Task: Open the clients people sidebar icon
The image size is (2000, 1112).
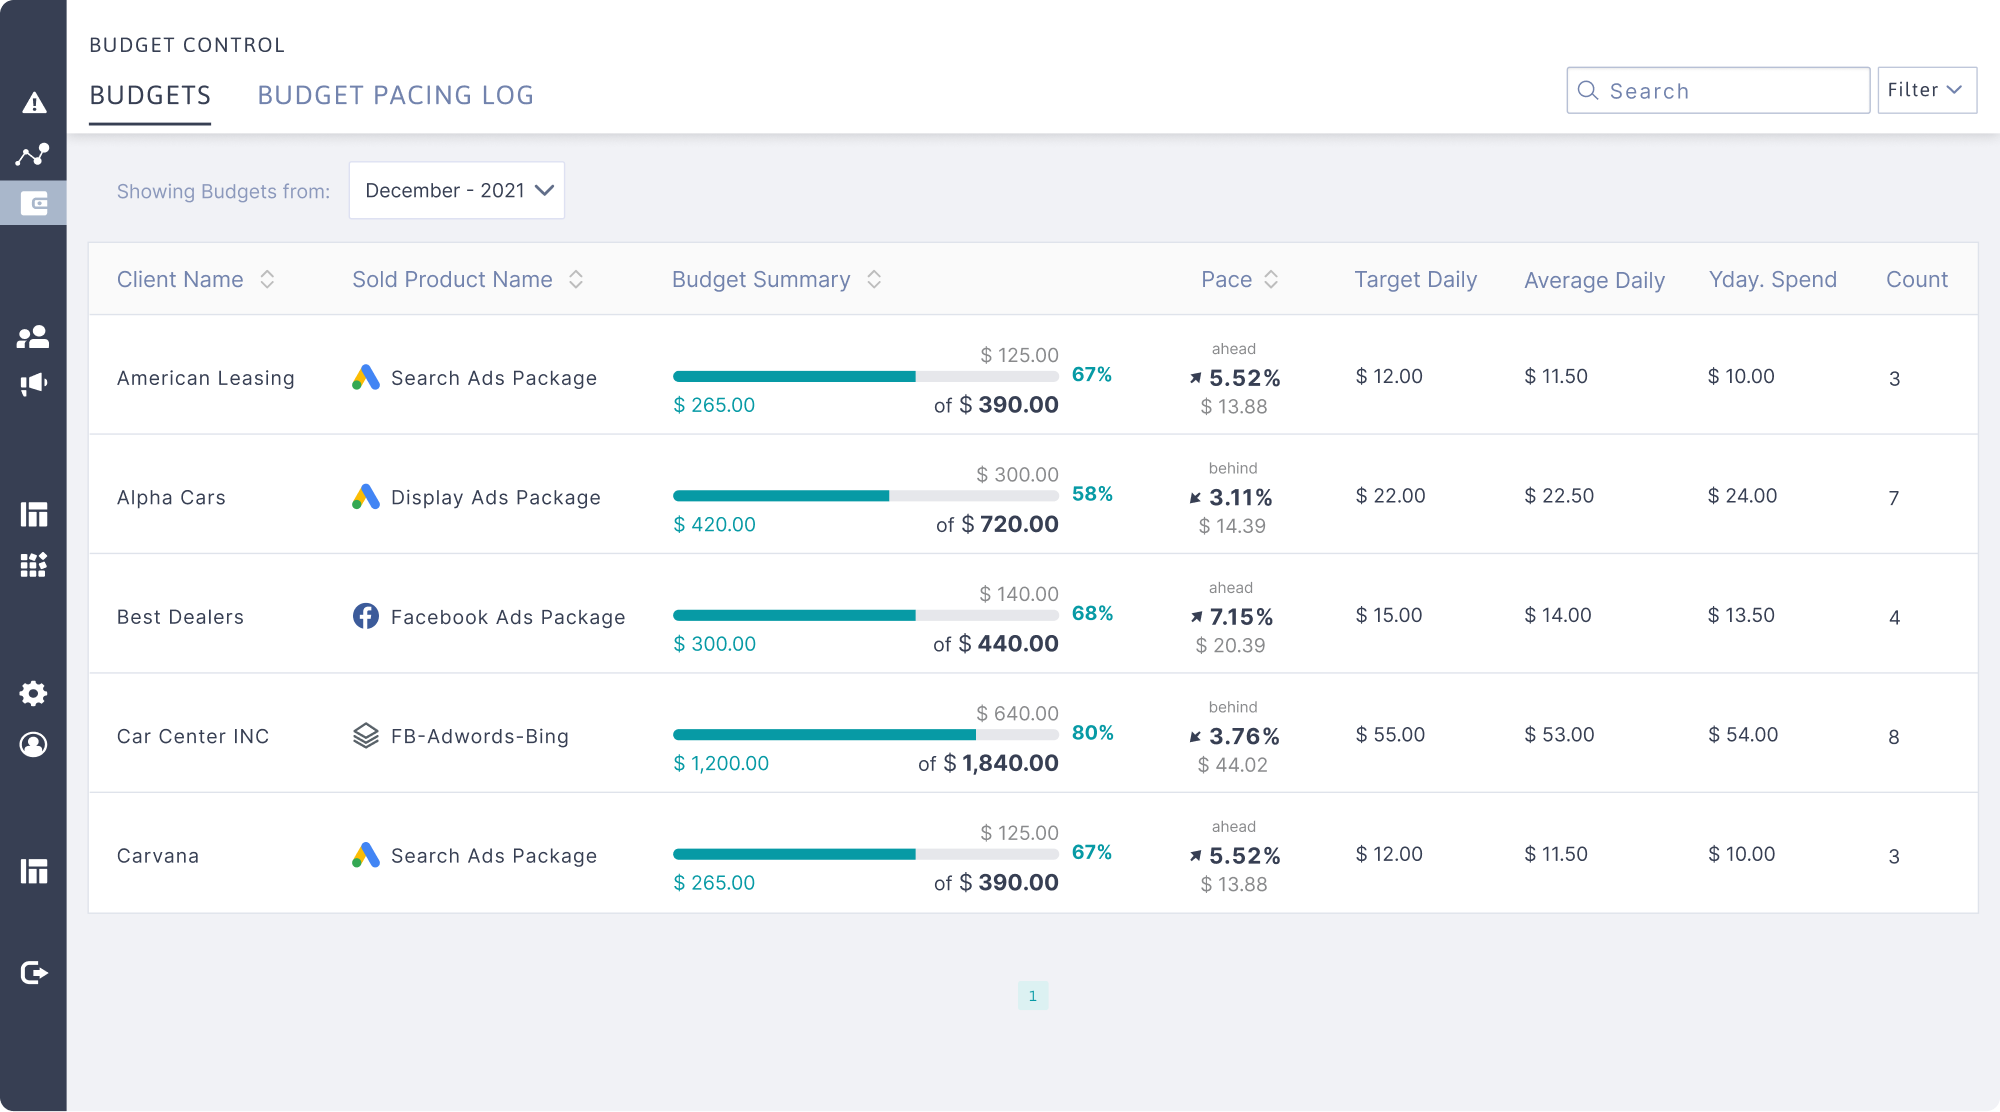Action: 33,337
